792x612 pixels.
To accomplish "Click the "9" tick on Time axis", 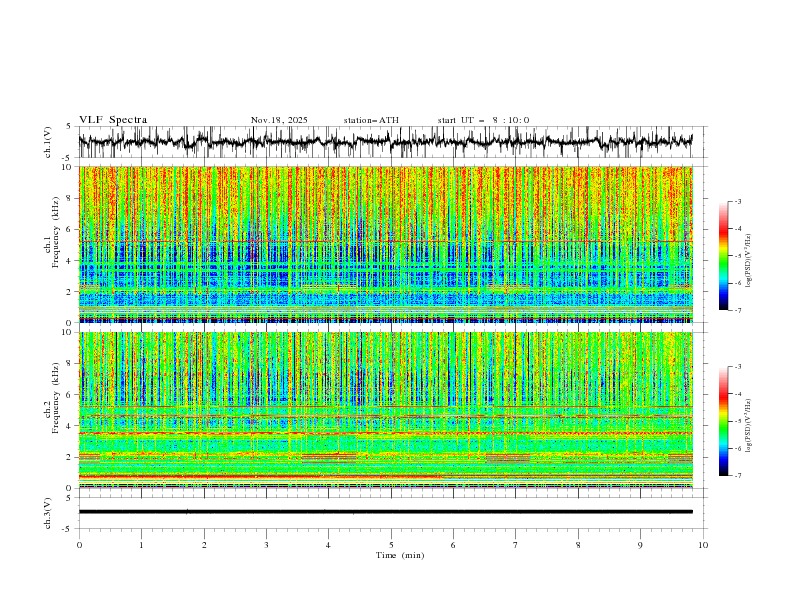I will pyautogui.click(x=640, y=545).
